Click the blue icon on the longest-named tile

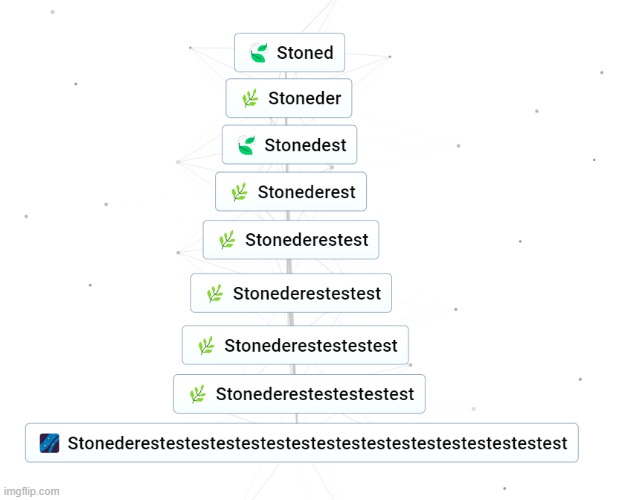[x=49, y=443]
